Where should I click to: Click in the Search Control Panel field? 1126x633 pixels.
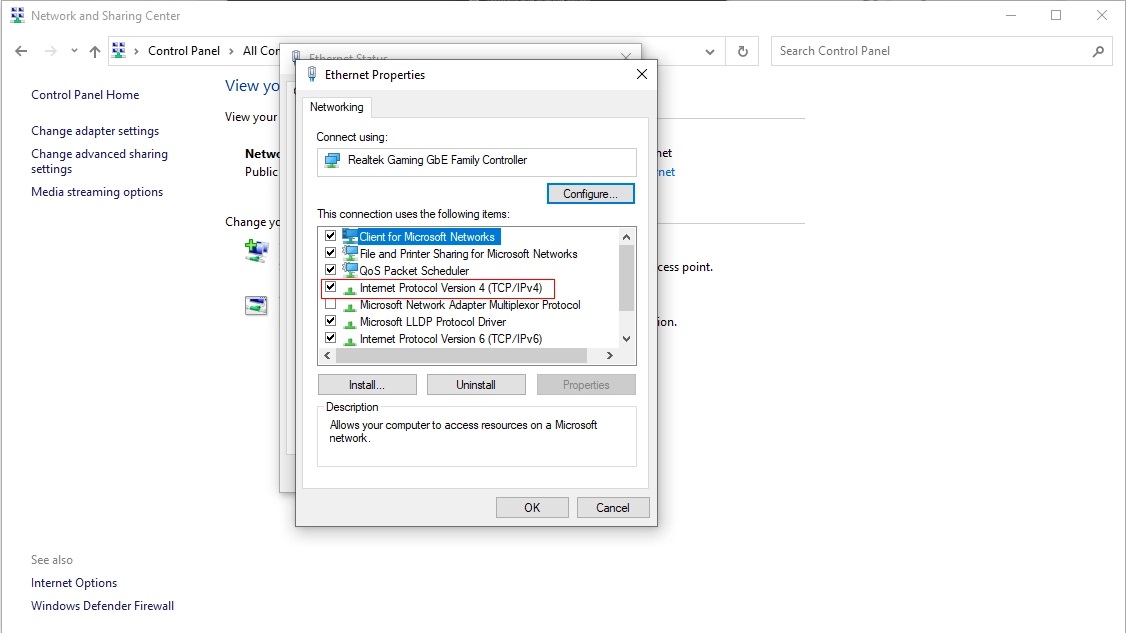pos(930,51)
